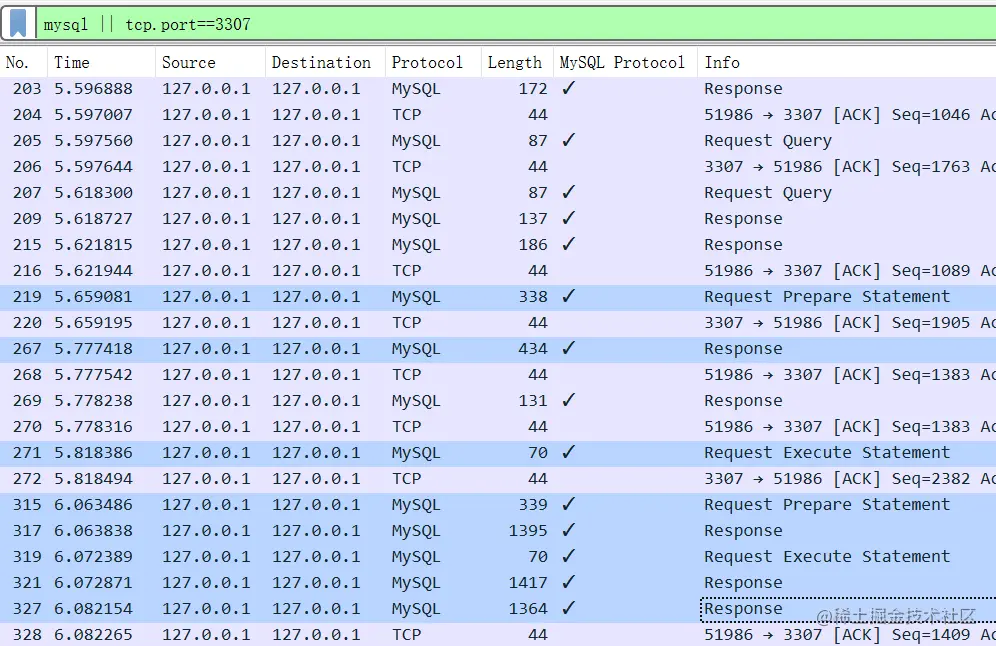Sort by the Protocol column header

click(433, 62)
